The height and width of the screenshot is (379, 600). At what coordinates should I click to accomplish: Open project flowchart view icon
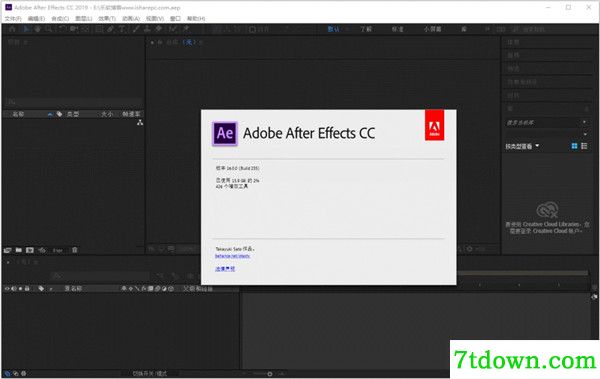pos(140,123)
